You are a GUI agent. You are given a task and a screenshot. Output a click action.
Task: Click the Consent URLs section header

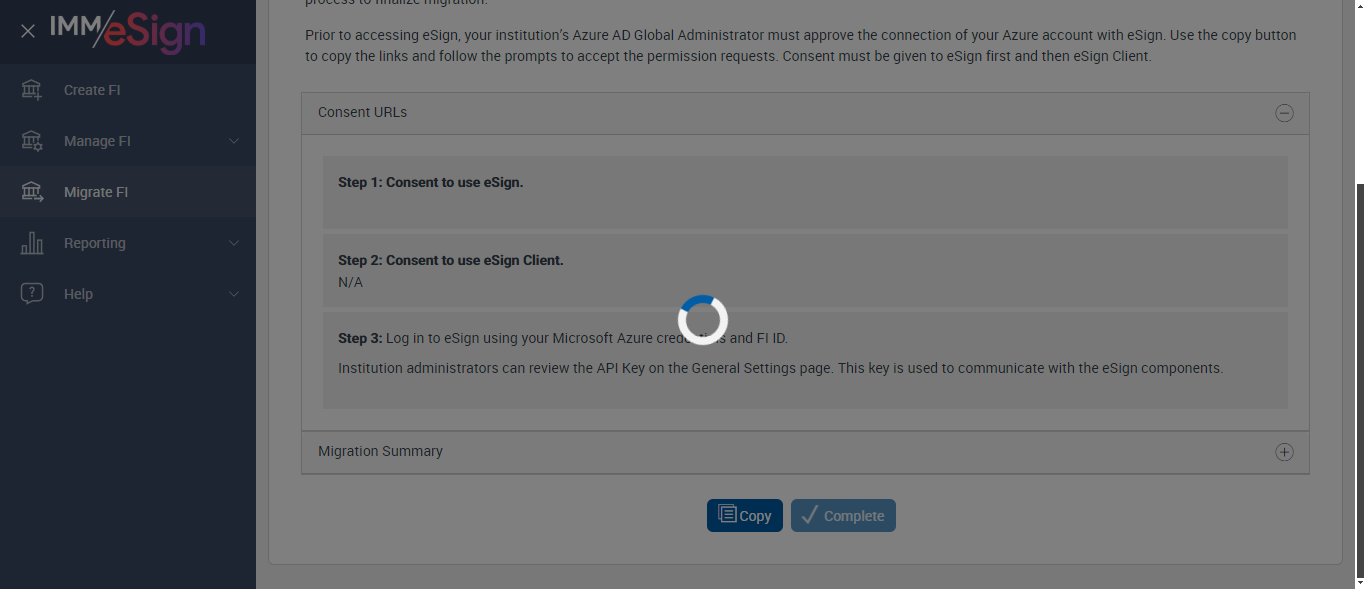click(x=805, y=113)
